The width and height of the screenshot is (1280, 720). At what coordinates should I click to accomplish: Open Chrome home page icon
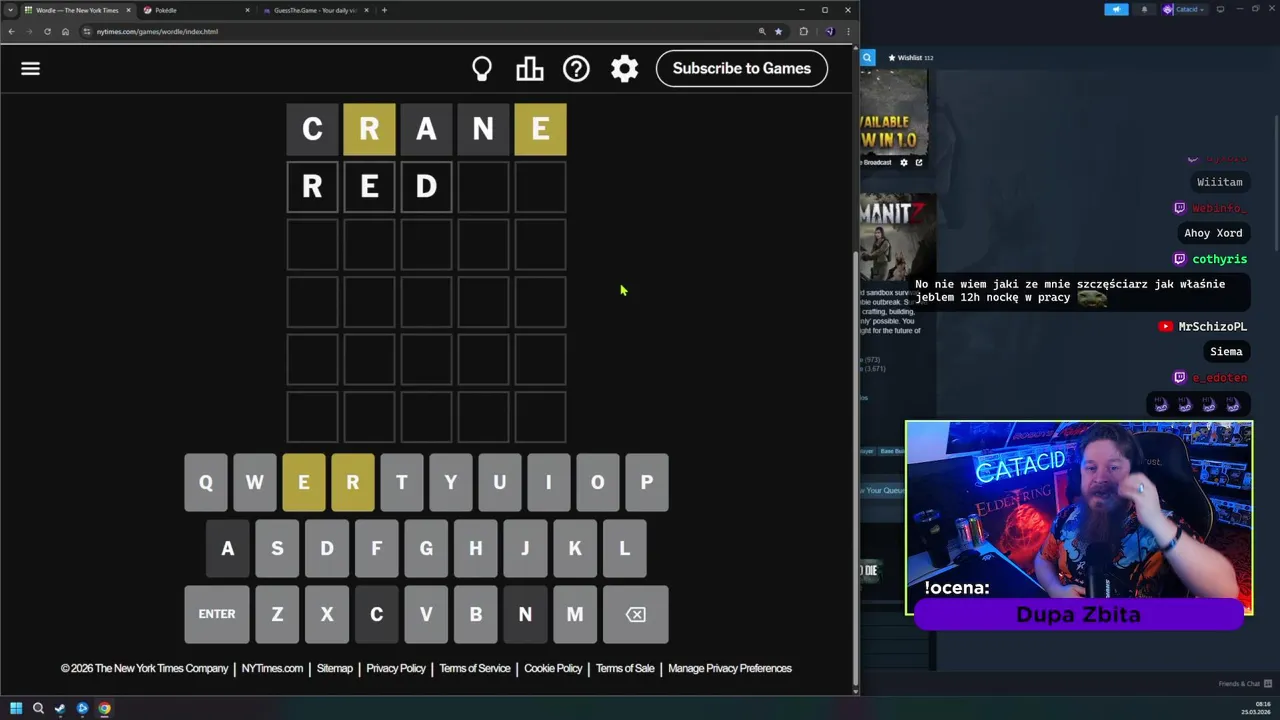click(65, 31)
